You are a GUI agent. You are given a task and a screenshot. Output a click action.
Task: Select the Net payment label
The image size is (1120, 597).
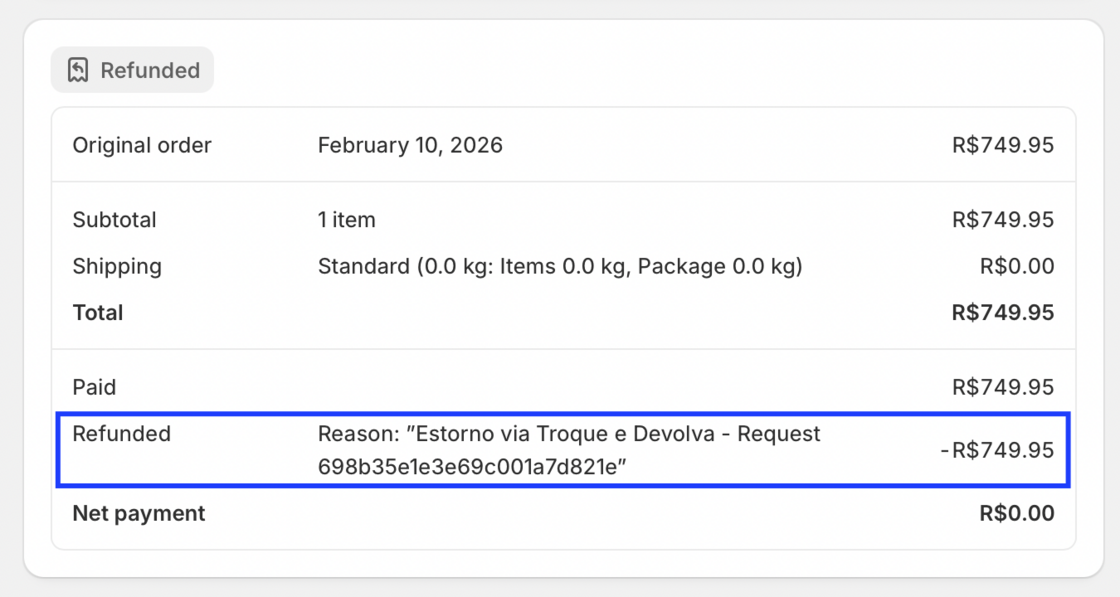coord(138,513)
